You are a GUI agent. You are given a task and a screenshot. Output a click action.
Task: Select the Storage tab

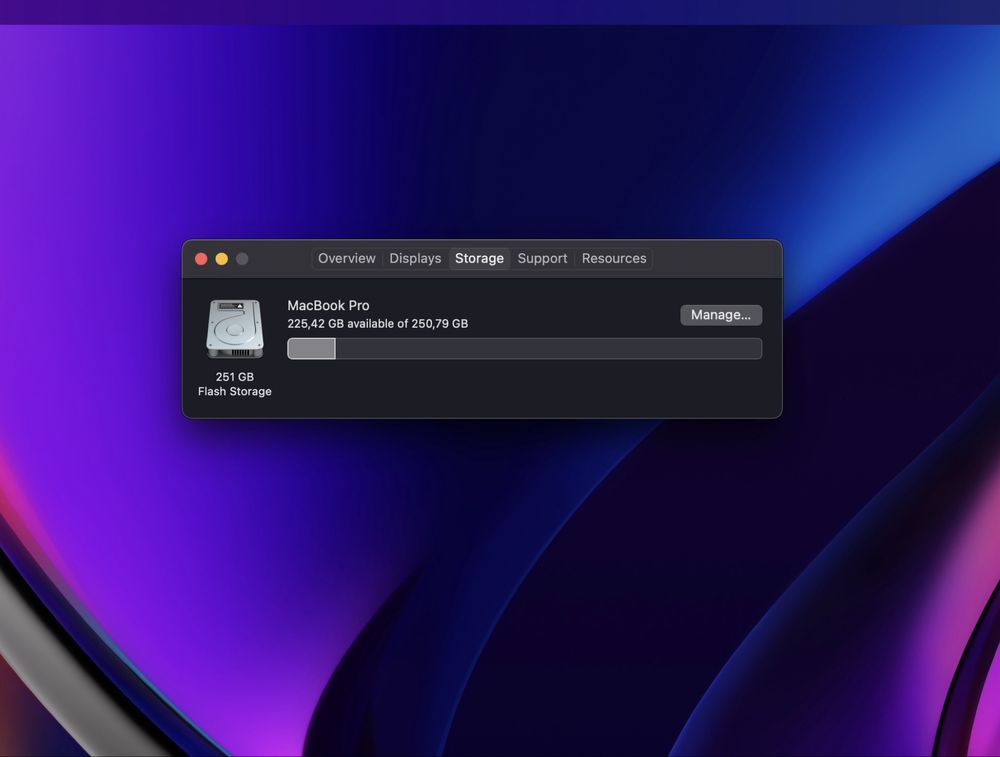(479, 258)
